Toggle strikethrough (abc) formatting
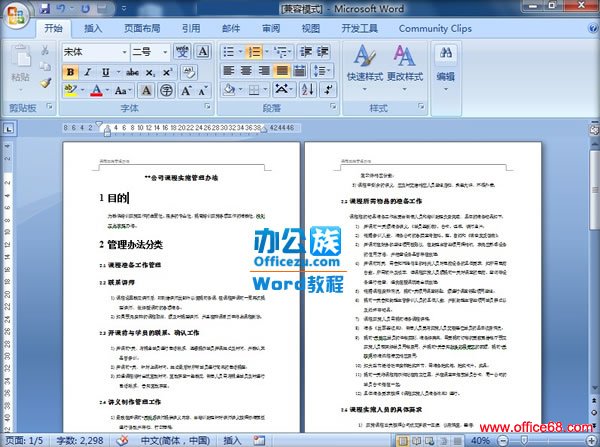600x447 pixels. (x=132, y=72)
